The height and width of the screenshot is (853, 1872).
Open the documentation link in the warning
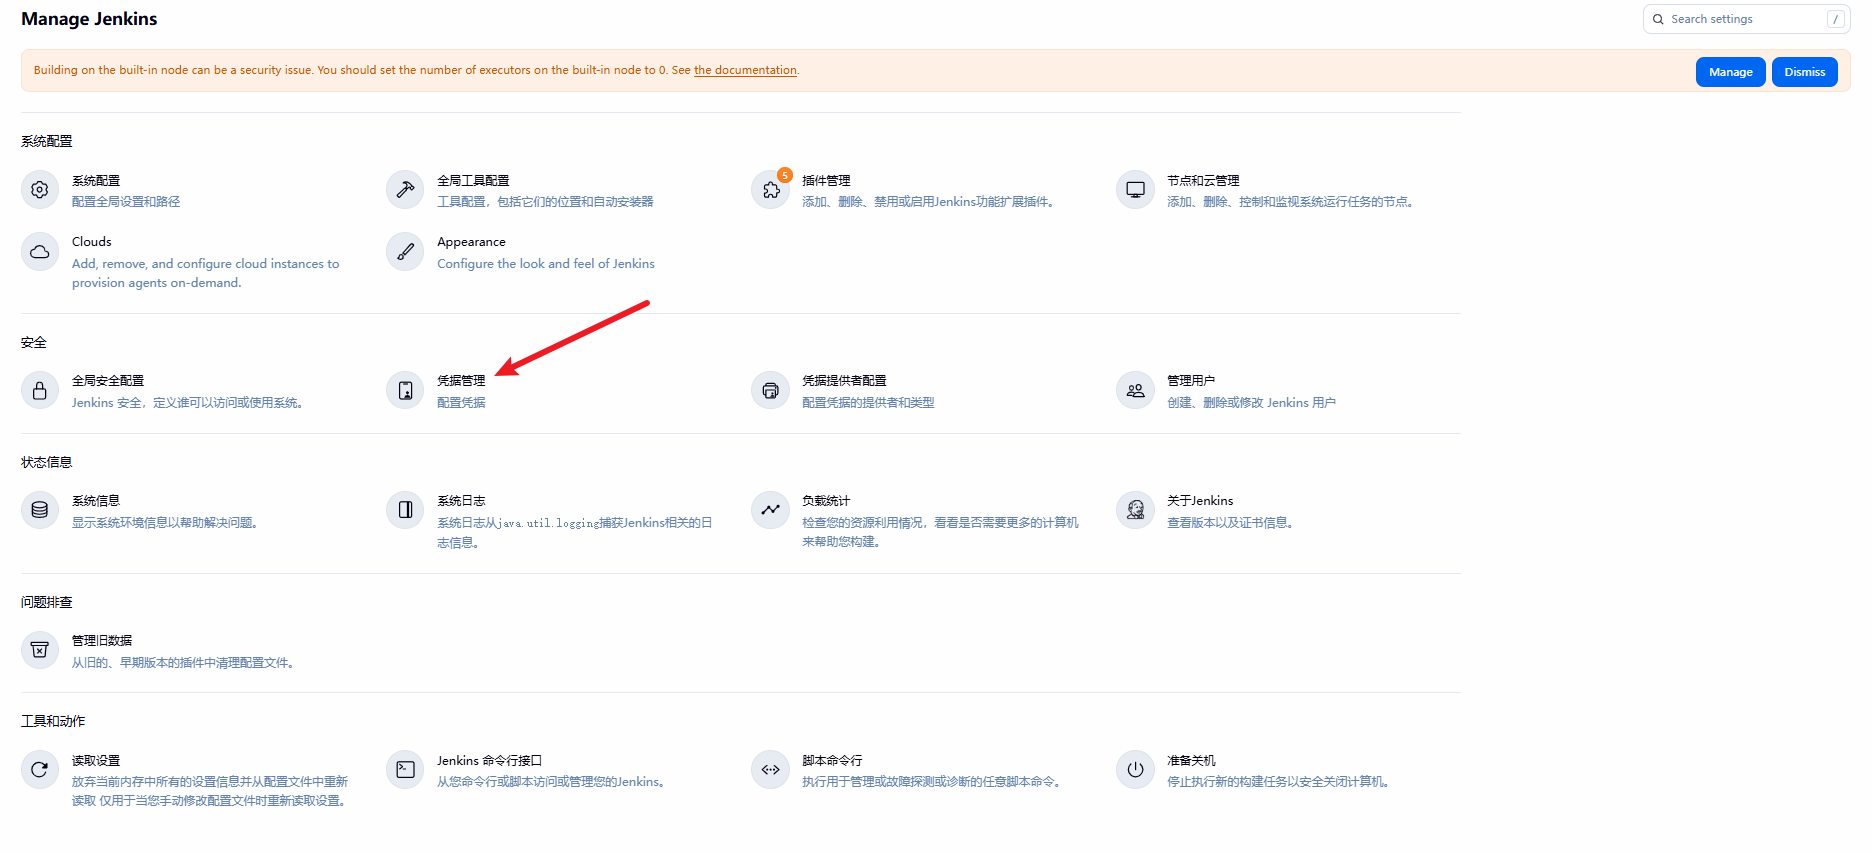tap(745, 70)
